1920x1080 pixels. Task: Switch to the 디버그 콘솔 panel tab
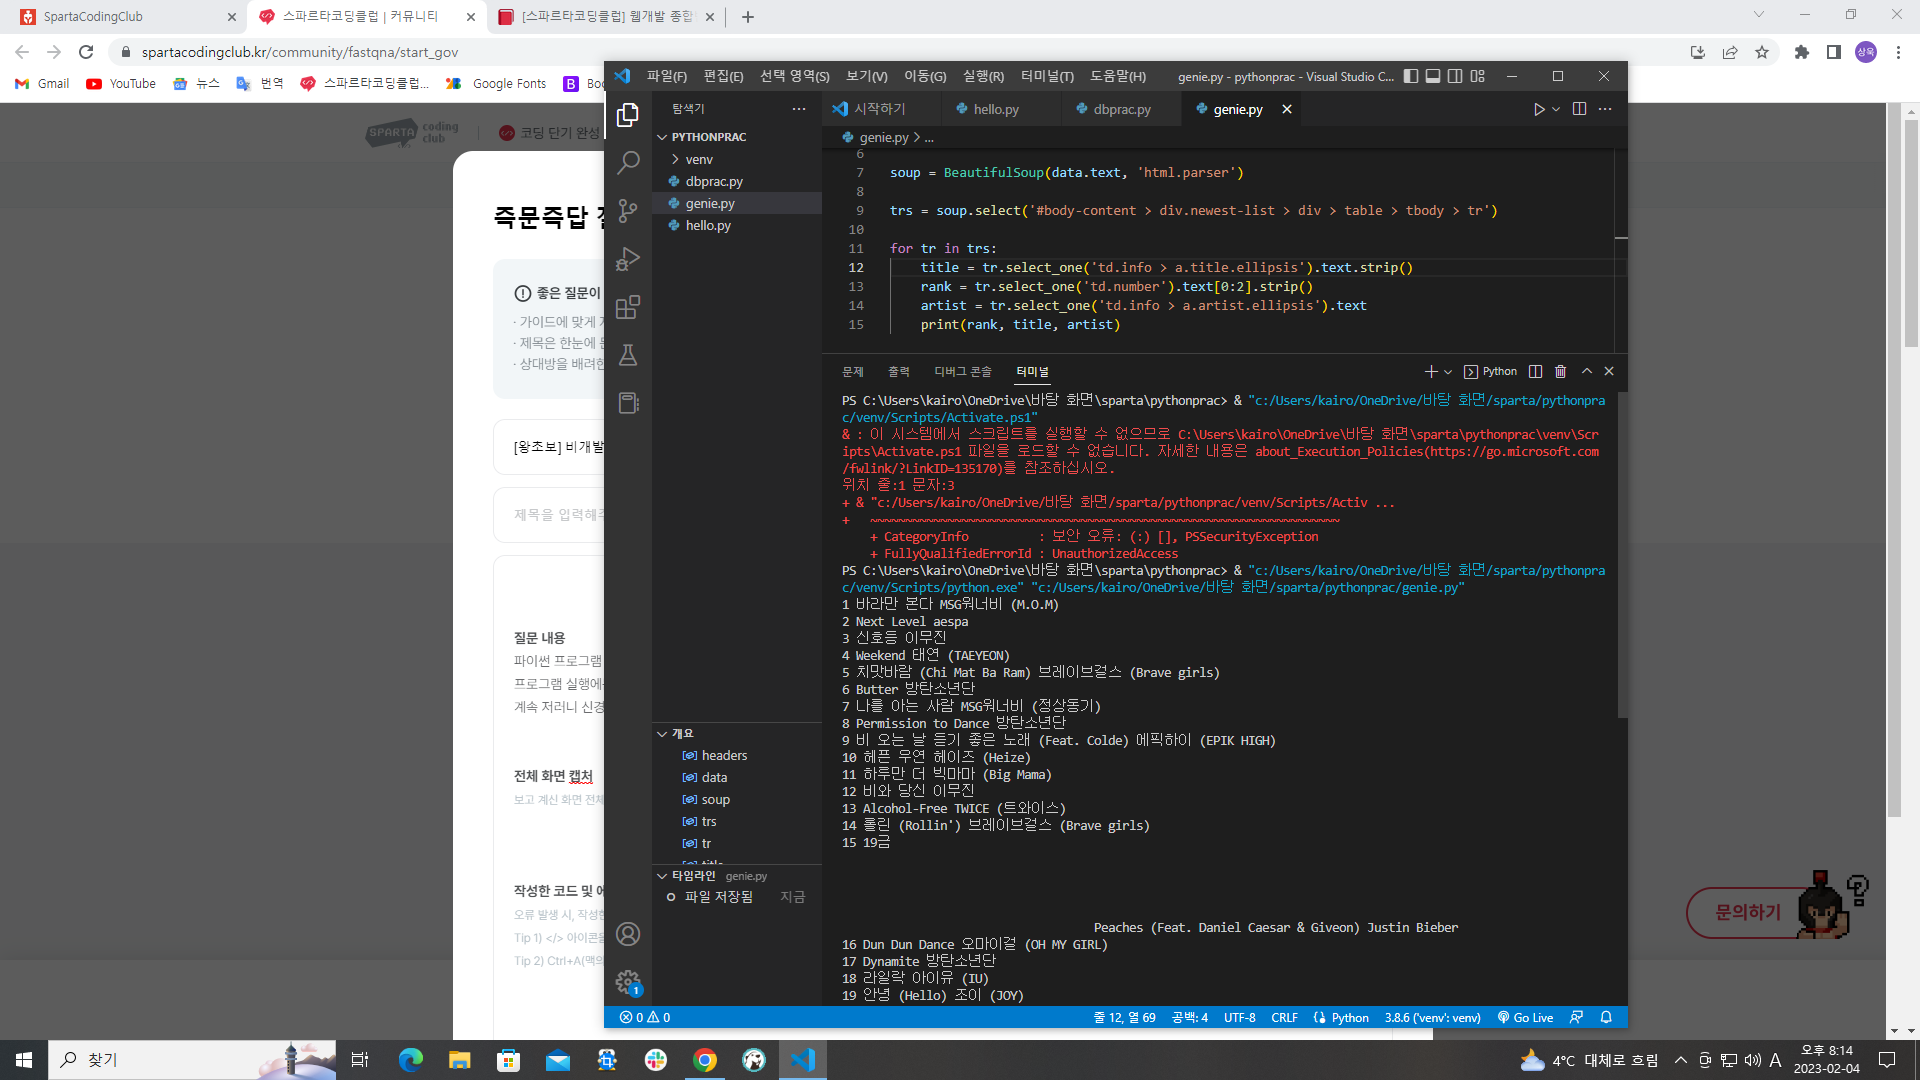tap(962, 371)
